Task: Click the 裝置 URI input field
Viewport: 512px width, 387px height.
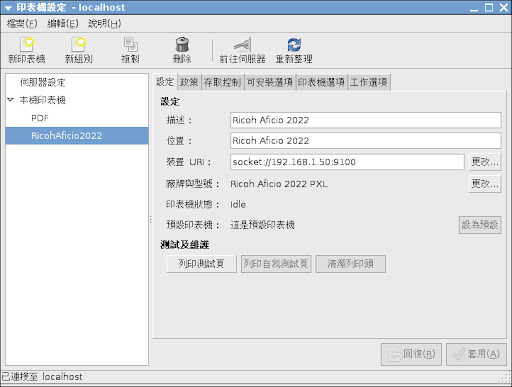Action: pos(347,162)
